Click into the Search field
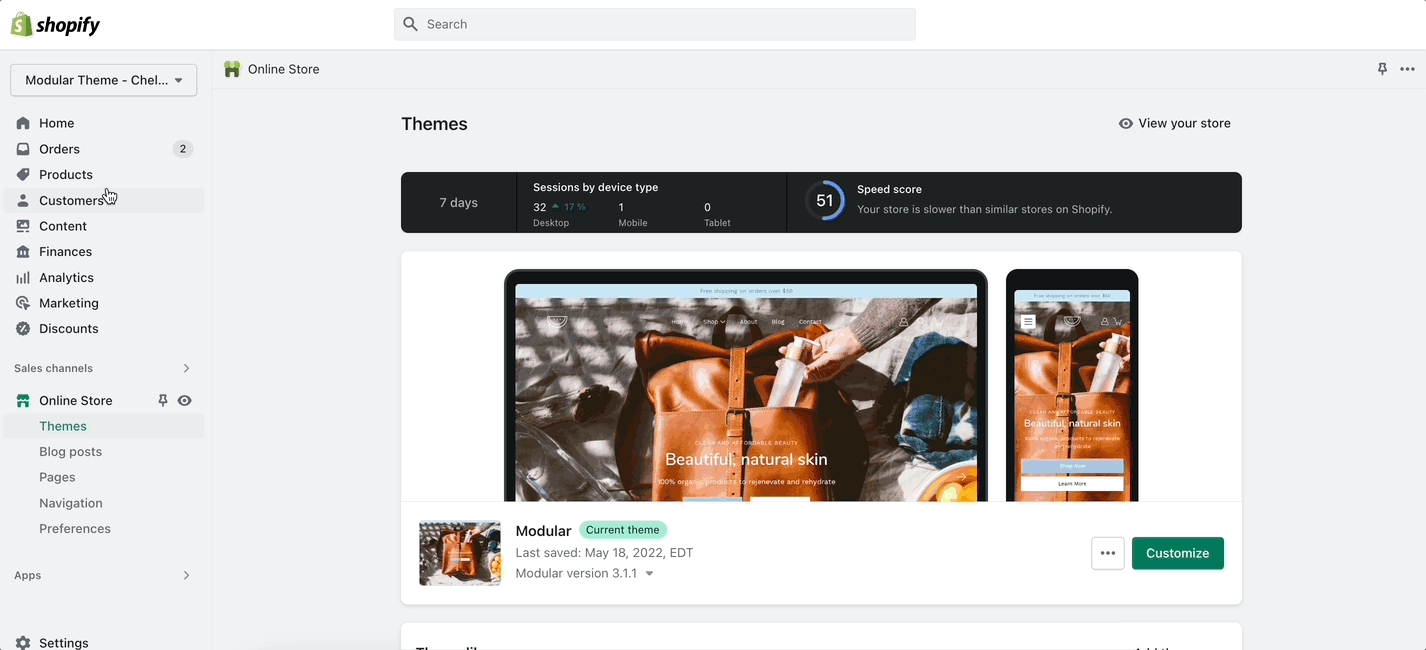 click(655, 24)
